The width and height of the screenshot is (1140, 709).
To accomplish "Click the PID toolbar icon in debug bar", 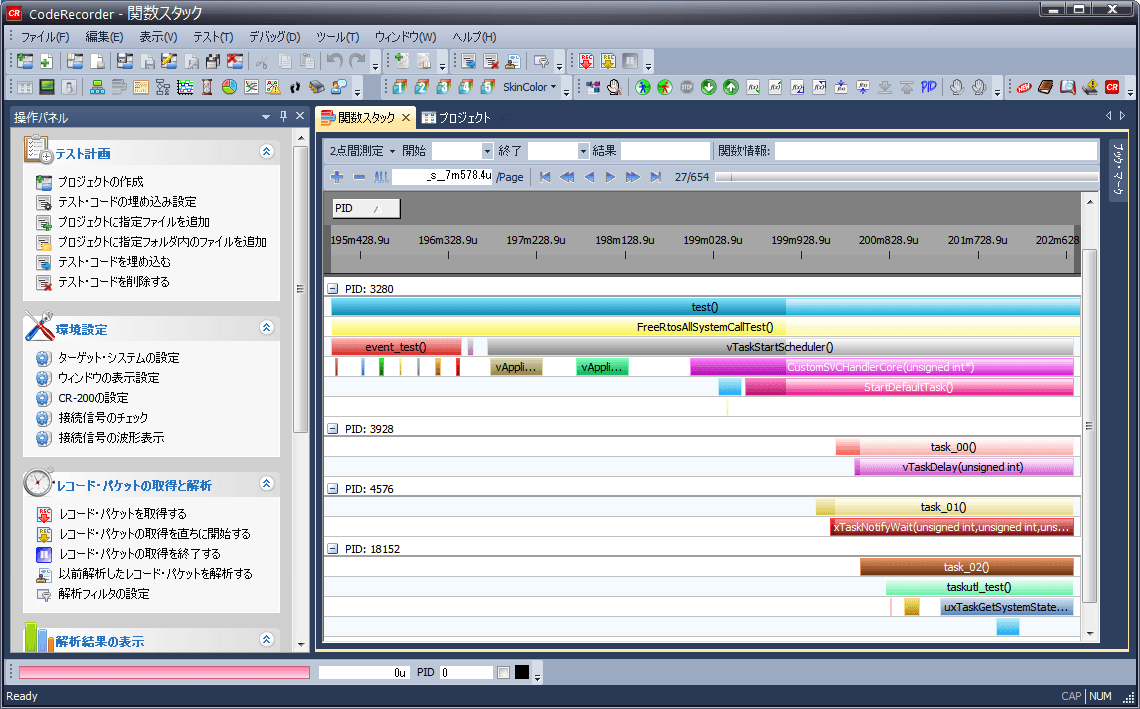I will (927, 87).
